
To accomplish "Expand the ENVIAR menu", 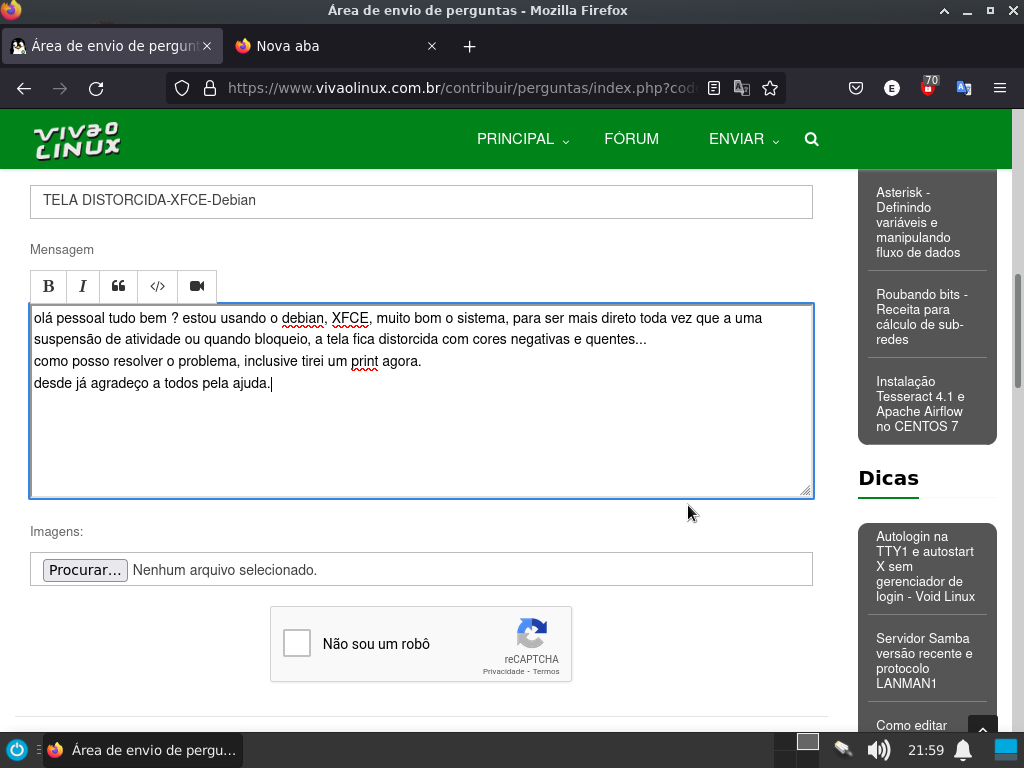I will (x=744, y=139).
